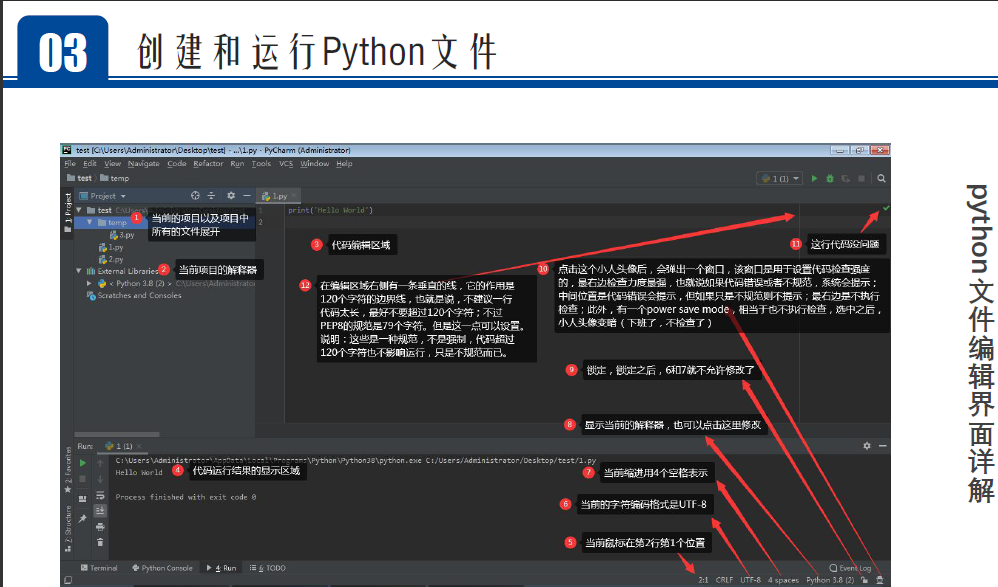The height and width of the screenshot is (587, 998).
Task: Open Search Everywhere magnifier icon
Action: pos(882,179)
